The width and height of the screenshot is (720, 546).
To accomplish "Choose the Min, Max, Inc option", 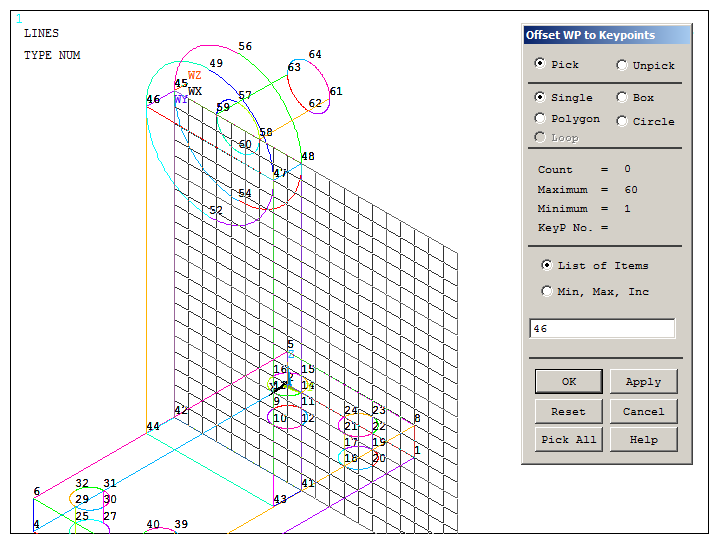I will click(547, 292).
